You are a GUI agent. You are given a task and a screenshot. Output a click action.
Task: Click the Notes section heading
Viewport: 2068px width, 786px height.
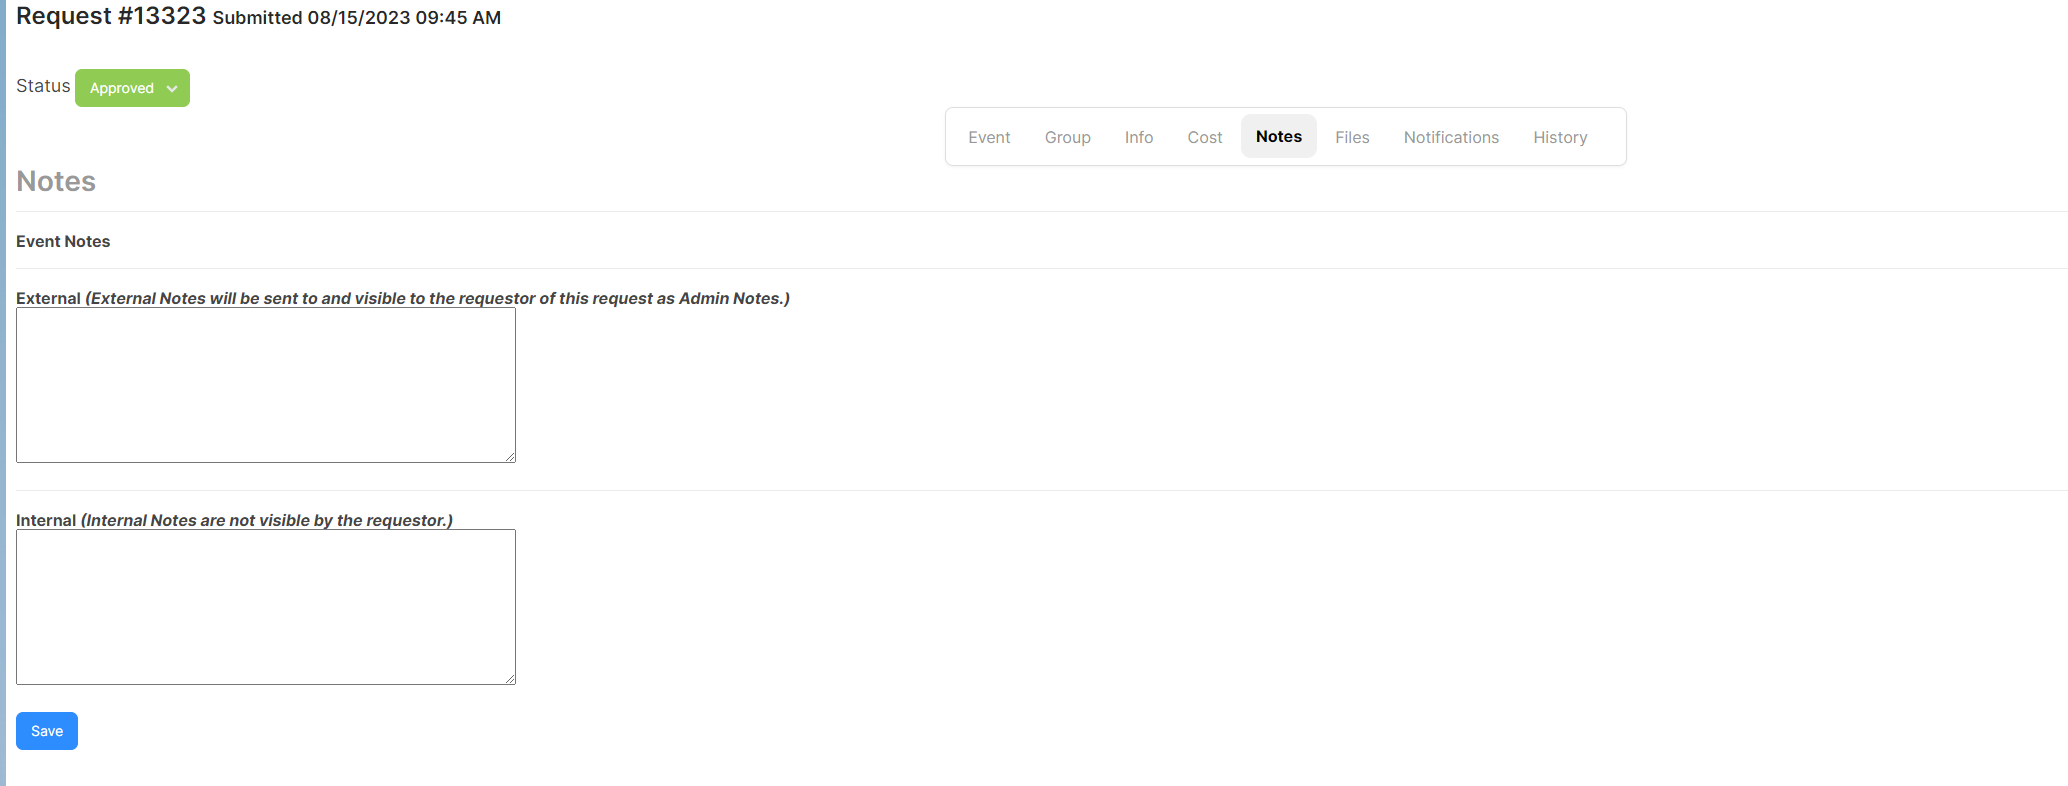(56, 181)
